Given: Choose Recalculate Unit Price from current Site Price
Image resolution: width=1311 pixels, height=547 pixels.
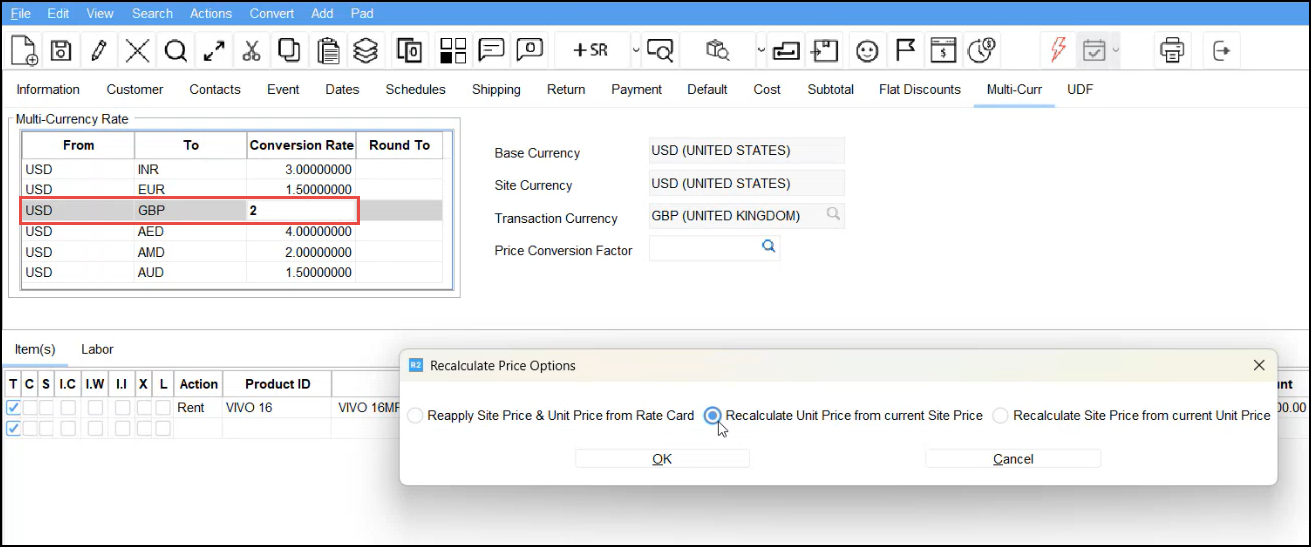Looking at the screenshot, I should (713, 416).
